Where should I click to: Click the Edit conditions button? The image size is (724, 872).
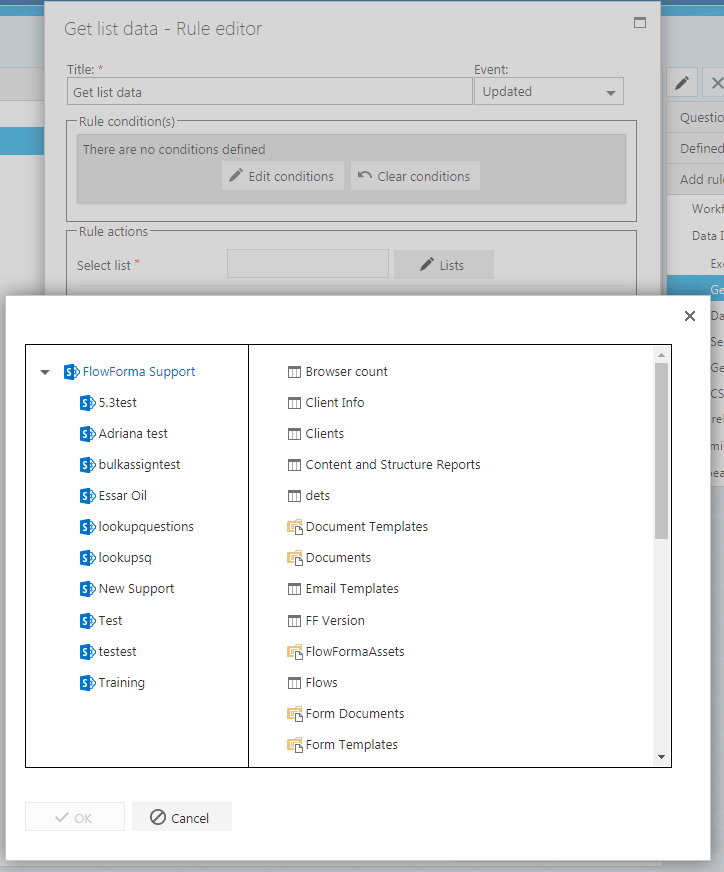(x=282, y=176)
